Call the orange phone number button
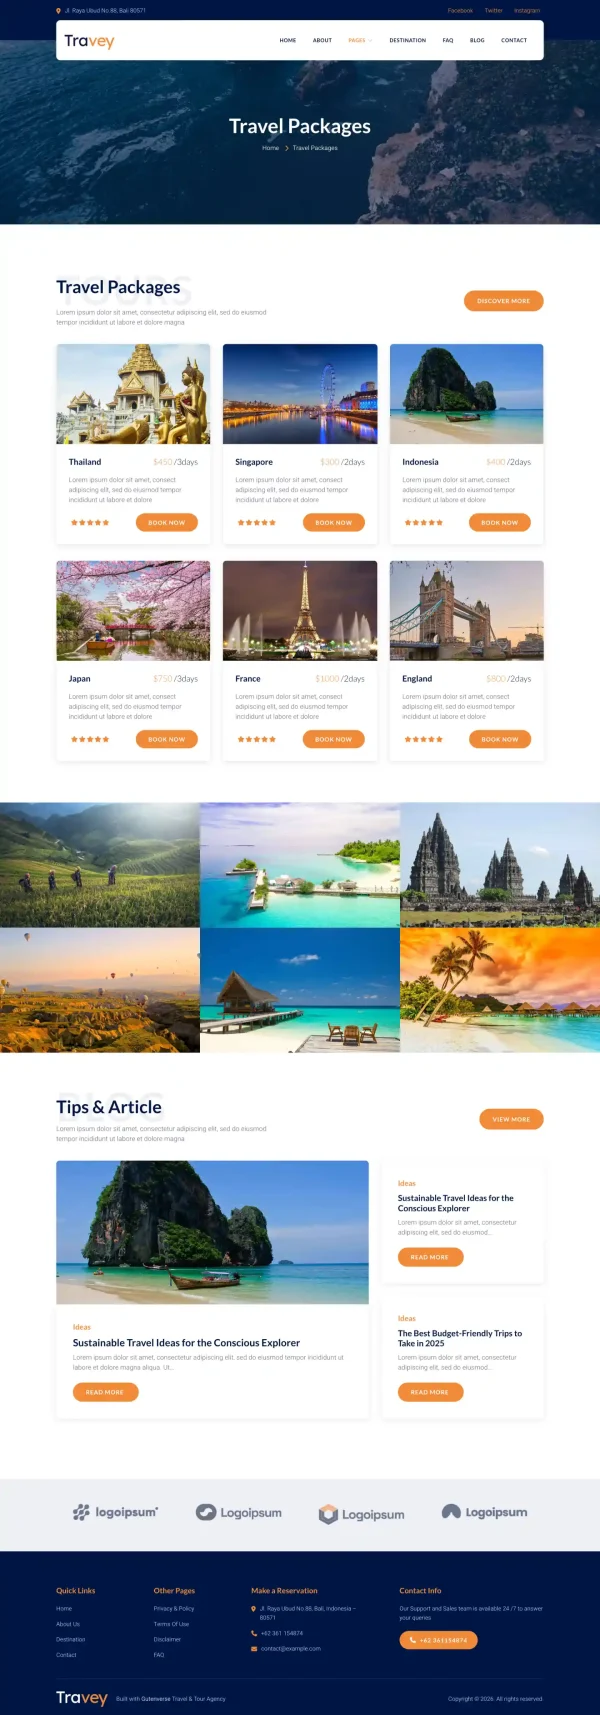Image resolution: width=600 pixels, height=1715 pixels. point(438,1640)
